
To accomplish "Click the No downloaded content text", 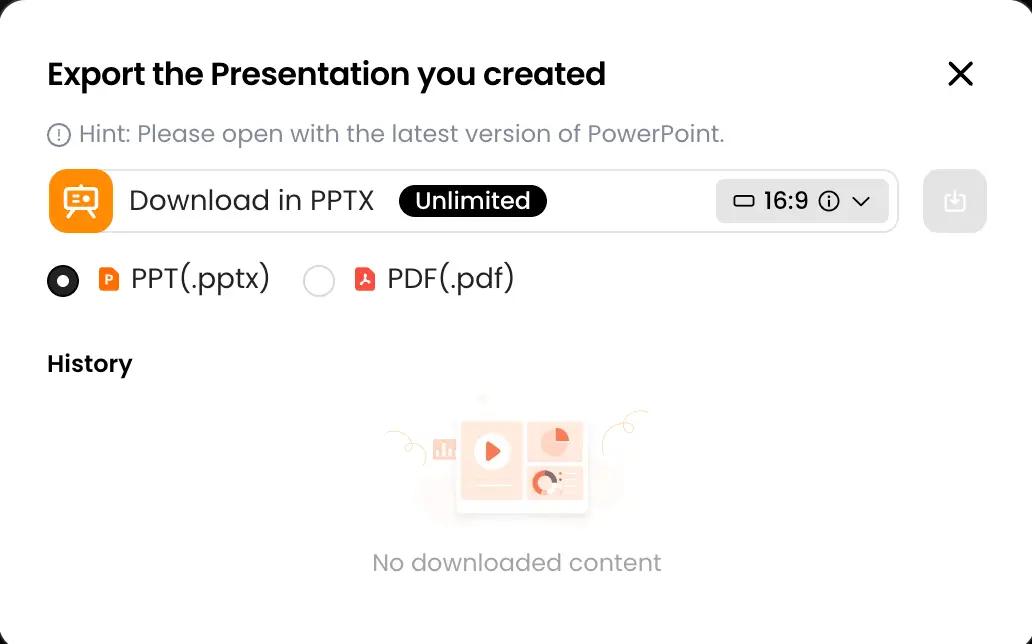I will [x=516, y=562].
